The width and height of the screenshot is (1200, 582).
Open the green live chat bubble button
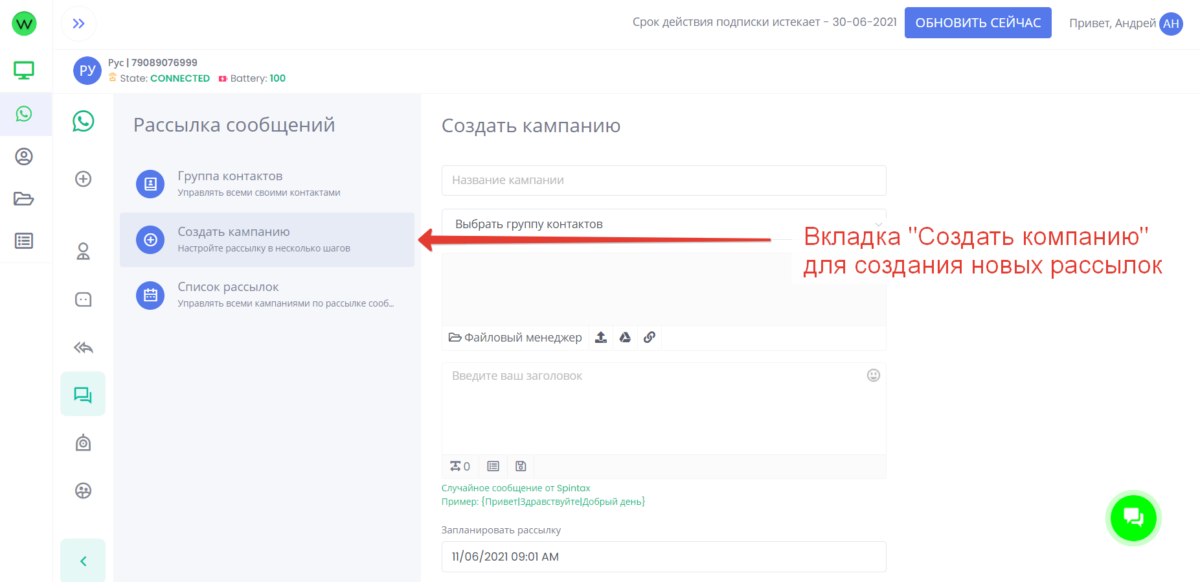[x=1133, y=517]
